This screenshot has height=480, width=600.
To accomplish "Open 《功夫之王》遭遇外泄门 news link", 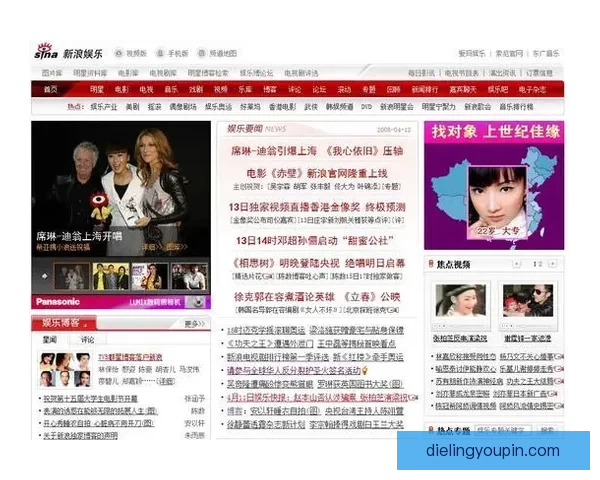I will pyautogui.click(x=270, y=344).
